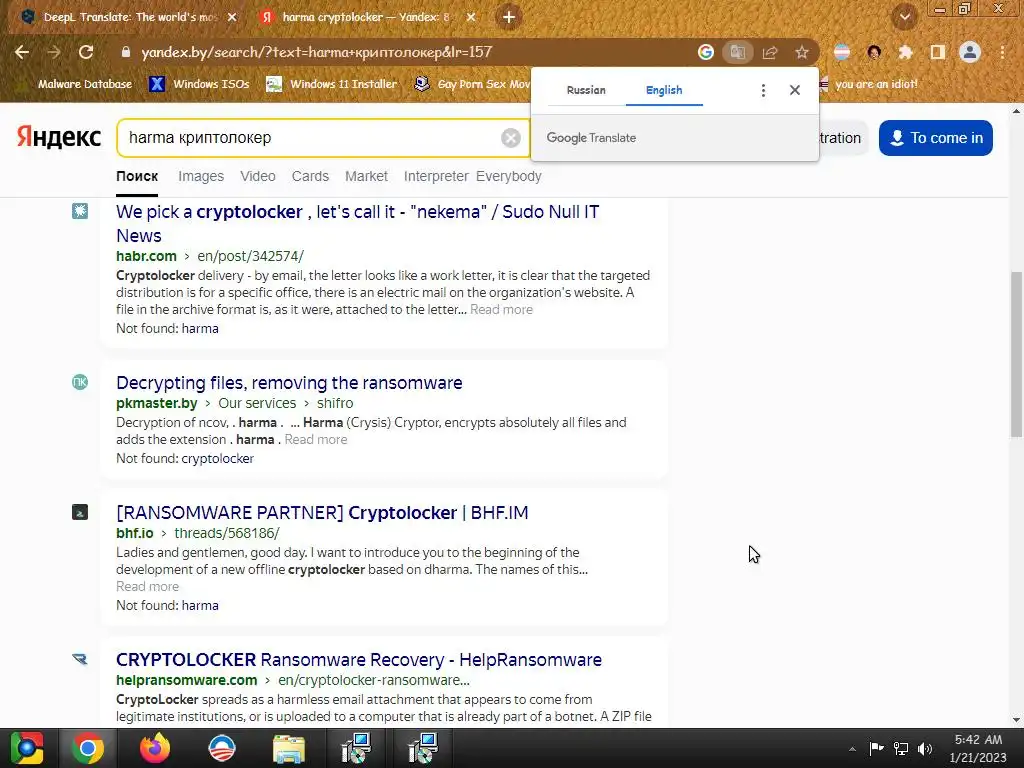Click the habr result favicon
Image resolution: width=1024 pixels, height=768 pixels.
coord(80,211)
